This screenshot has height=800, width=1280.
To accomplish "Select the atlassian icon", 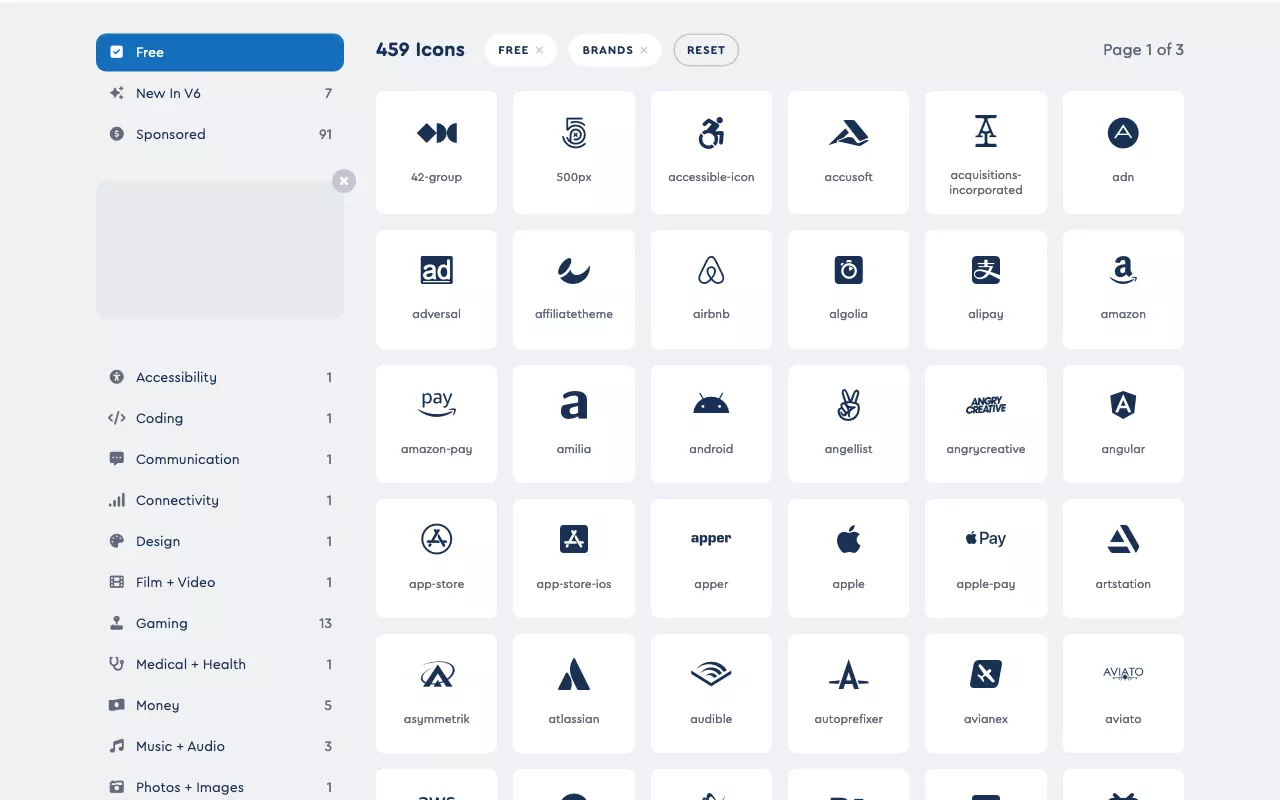I will point(574,693).
